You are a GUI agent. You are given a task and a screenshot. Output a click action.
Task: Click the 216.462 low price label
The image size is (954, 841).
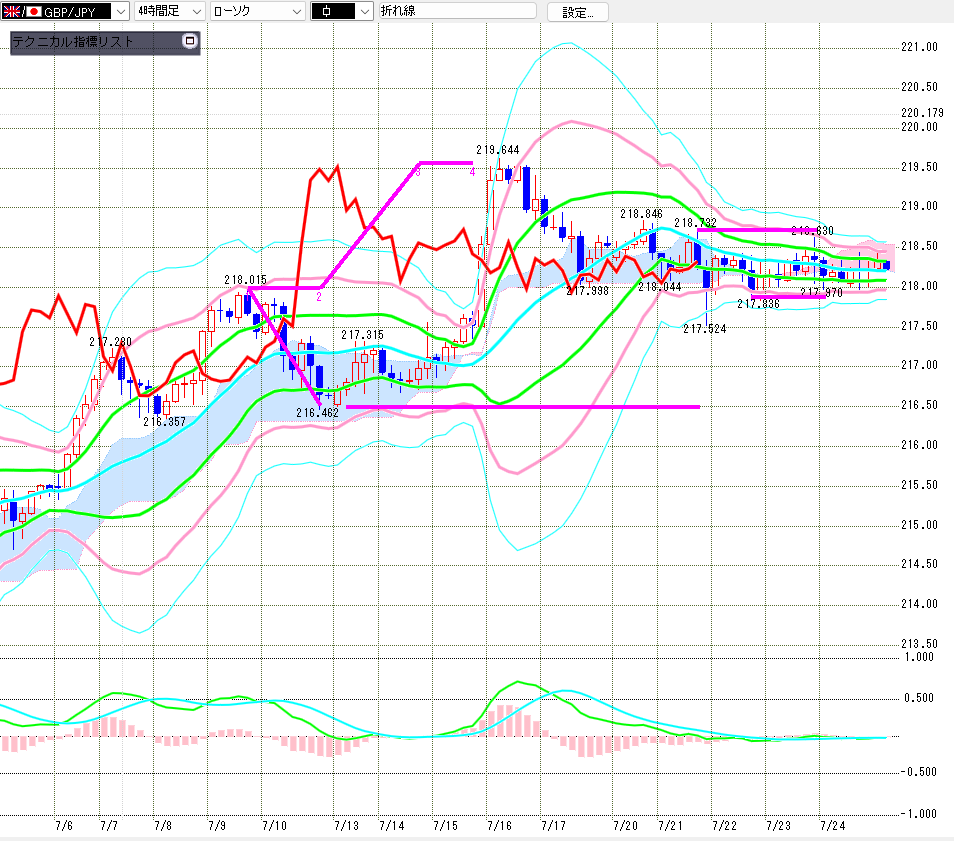(317, 413)
